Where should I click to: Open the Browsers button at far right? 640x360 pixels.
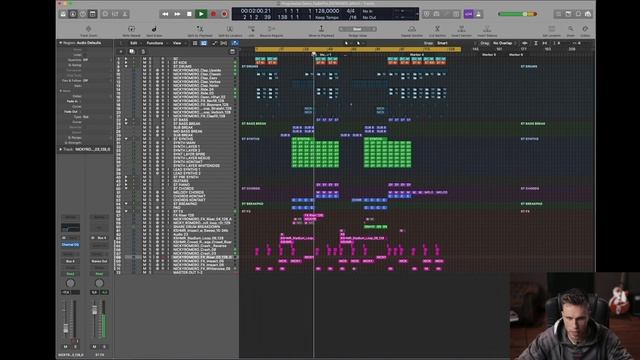click(588, 14)
